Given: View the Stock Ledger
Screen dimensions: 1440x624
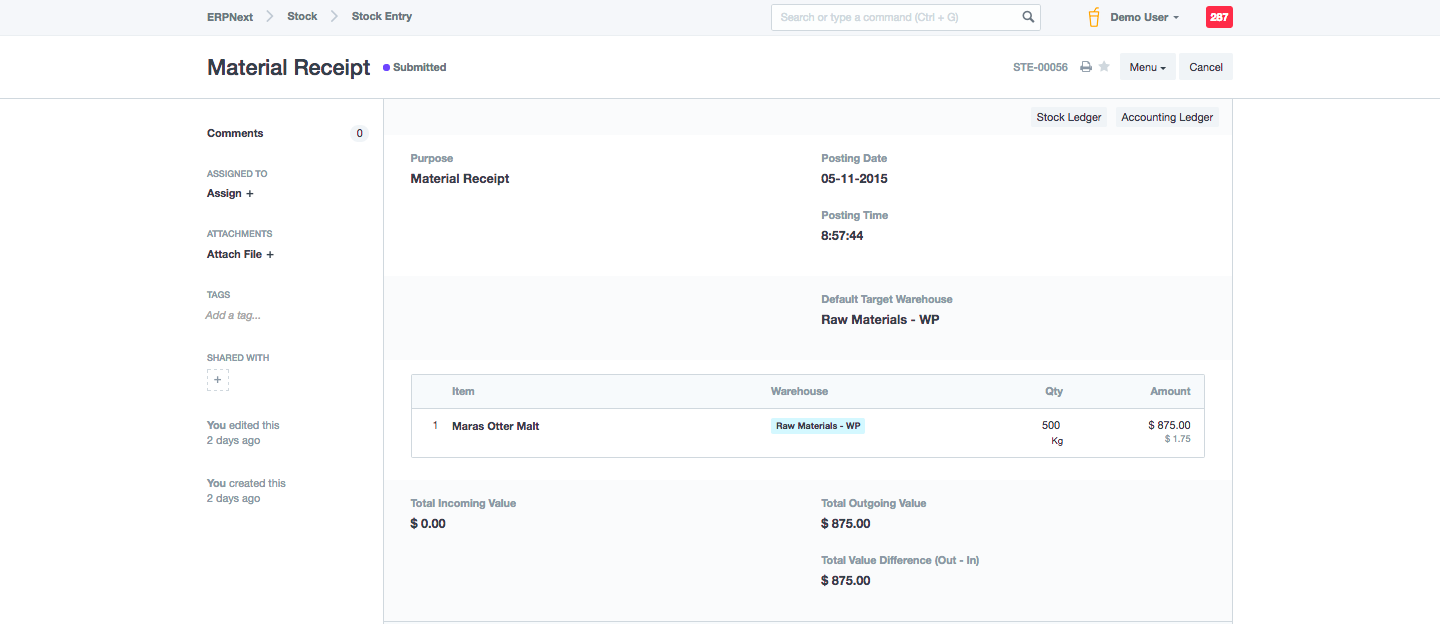Looking at the screenshot, I should pos(1068,117).
